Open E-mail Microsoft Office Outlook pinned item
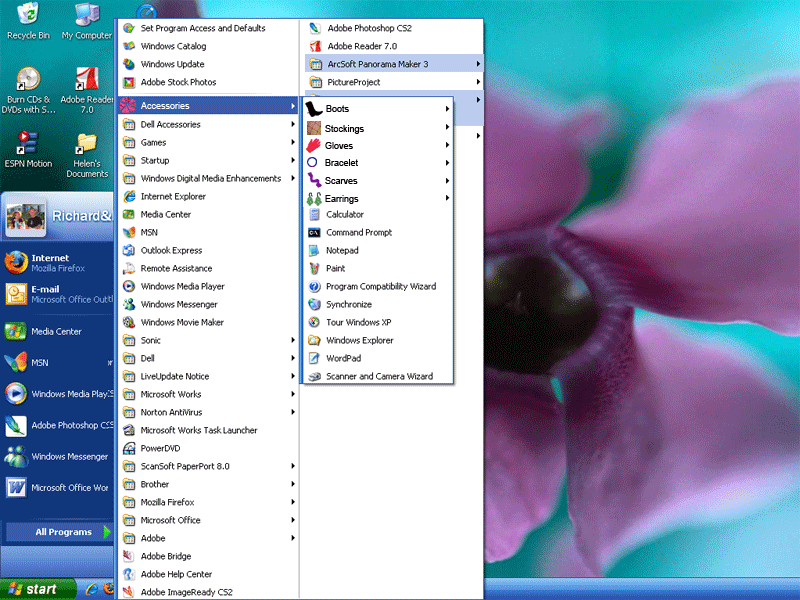 coord(58,294)
